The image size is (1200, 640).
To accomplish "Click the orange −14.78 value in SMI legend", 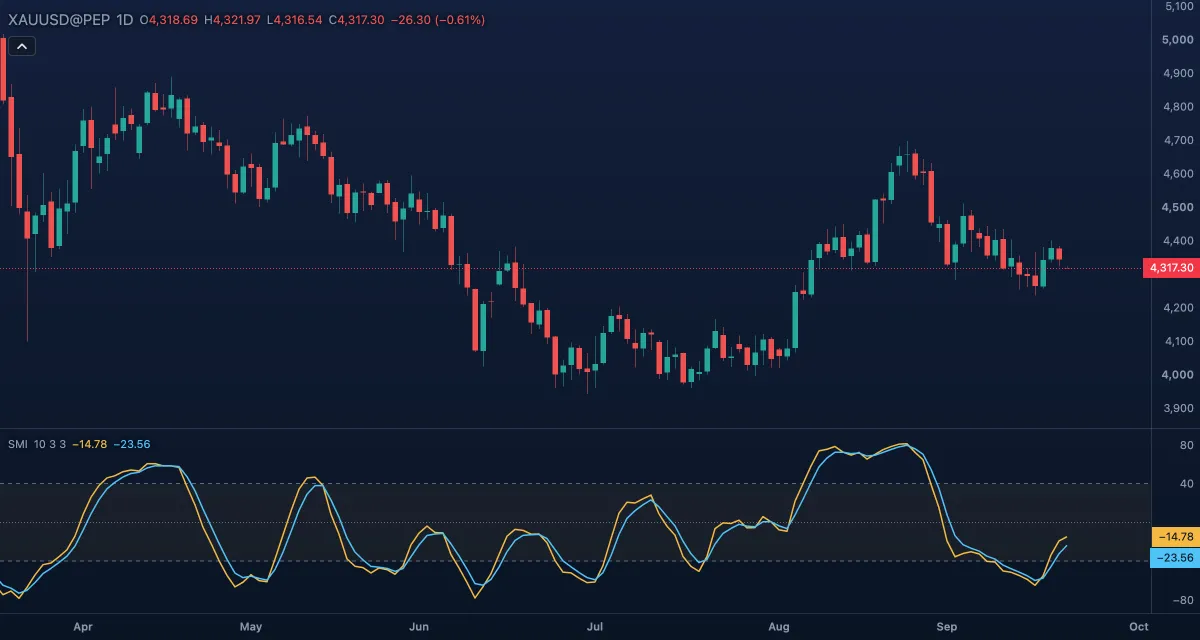I will point(89,444).
